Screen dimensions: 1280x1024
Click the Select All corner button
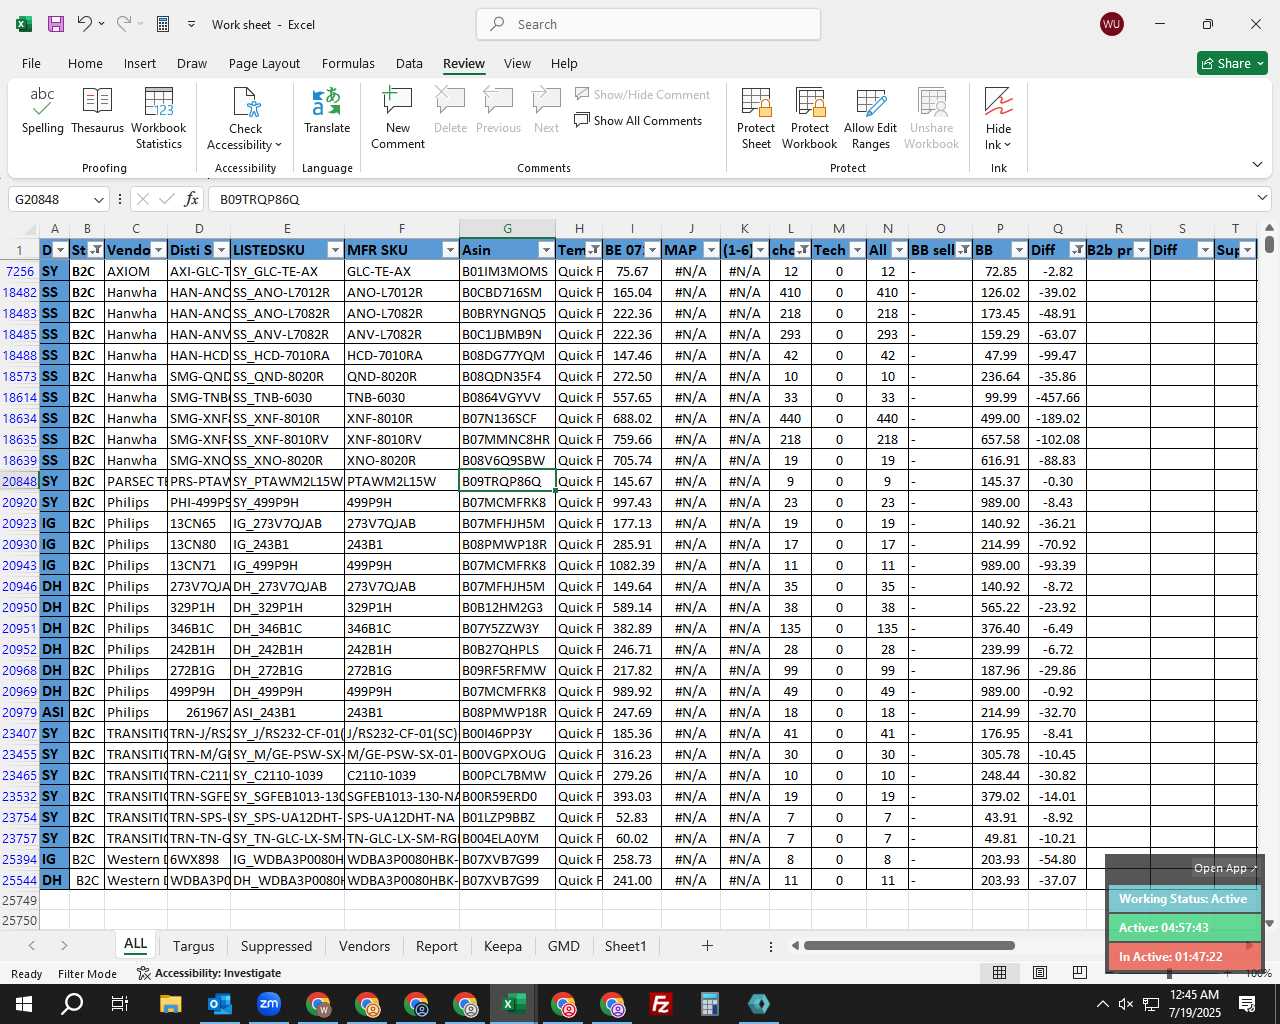(x=19, y=229)
